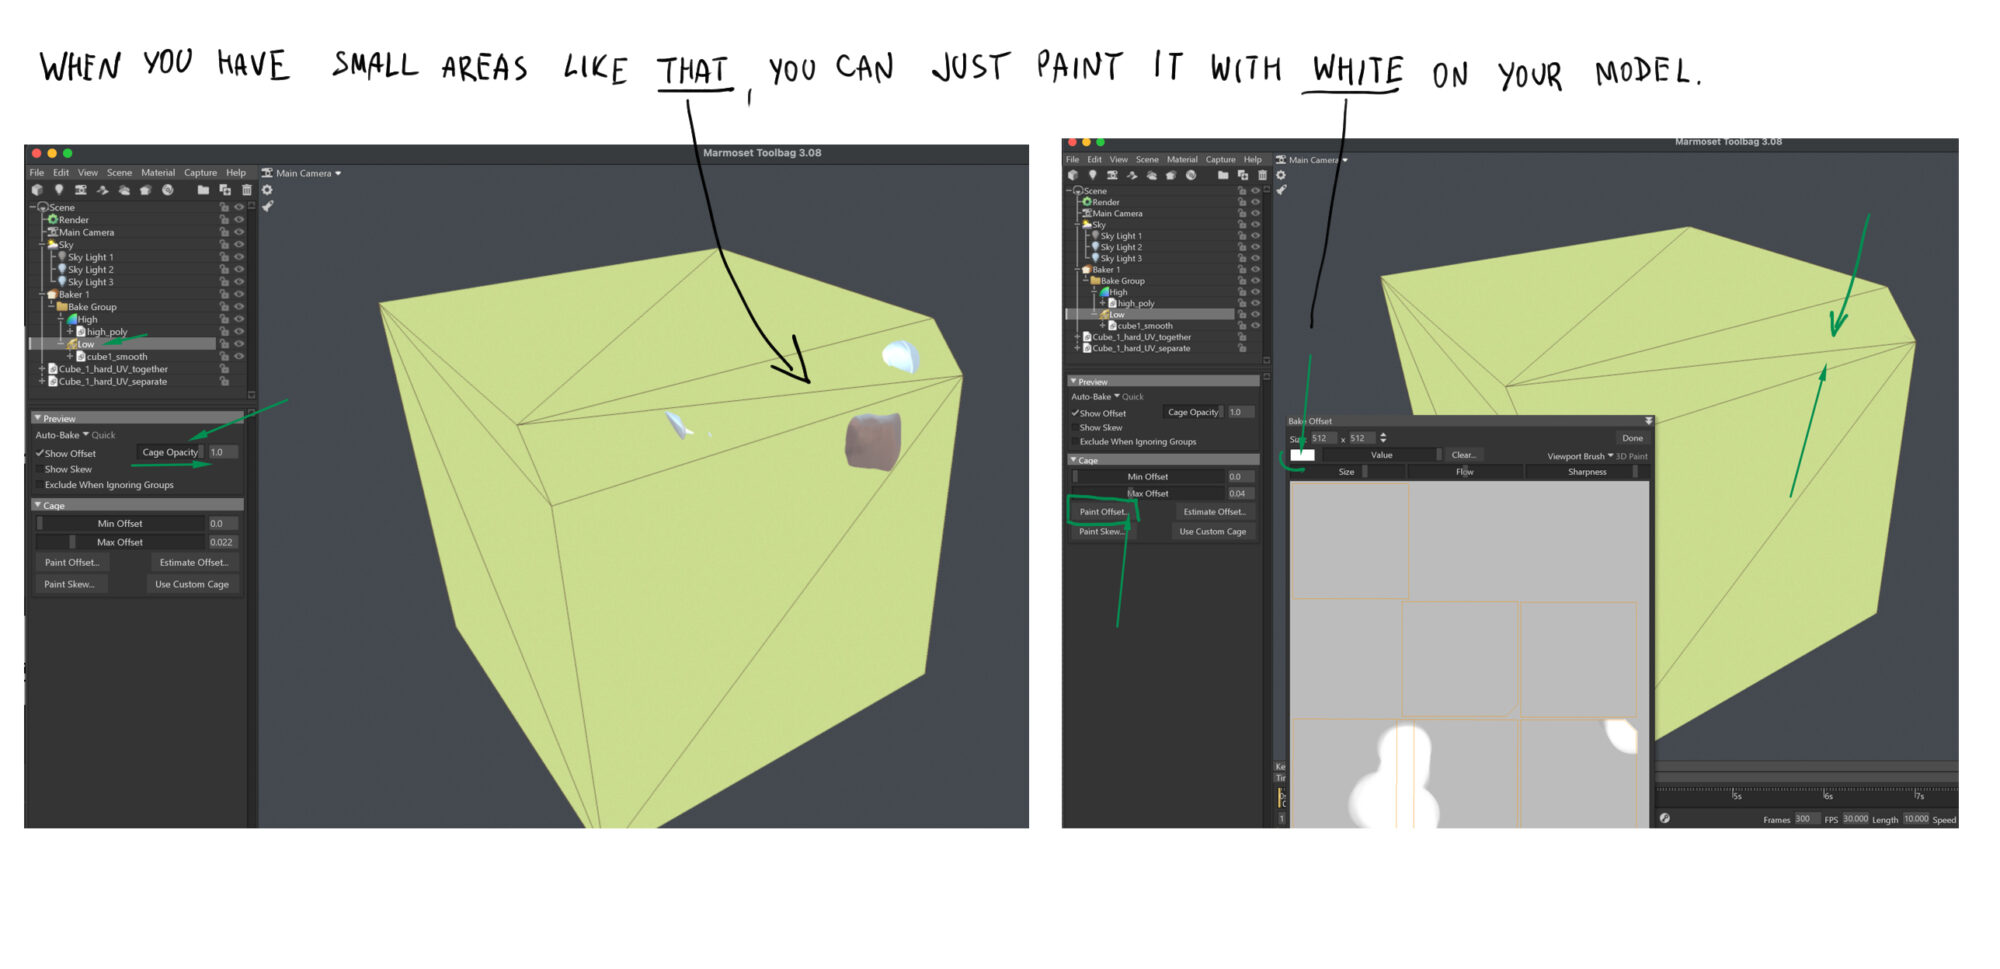Click Max Offset slider in left window
Viewport: 2000px width, 969px height.
tap(121, 543)
